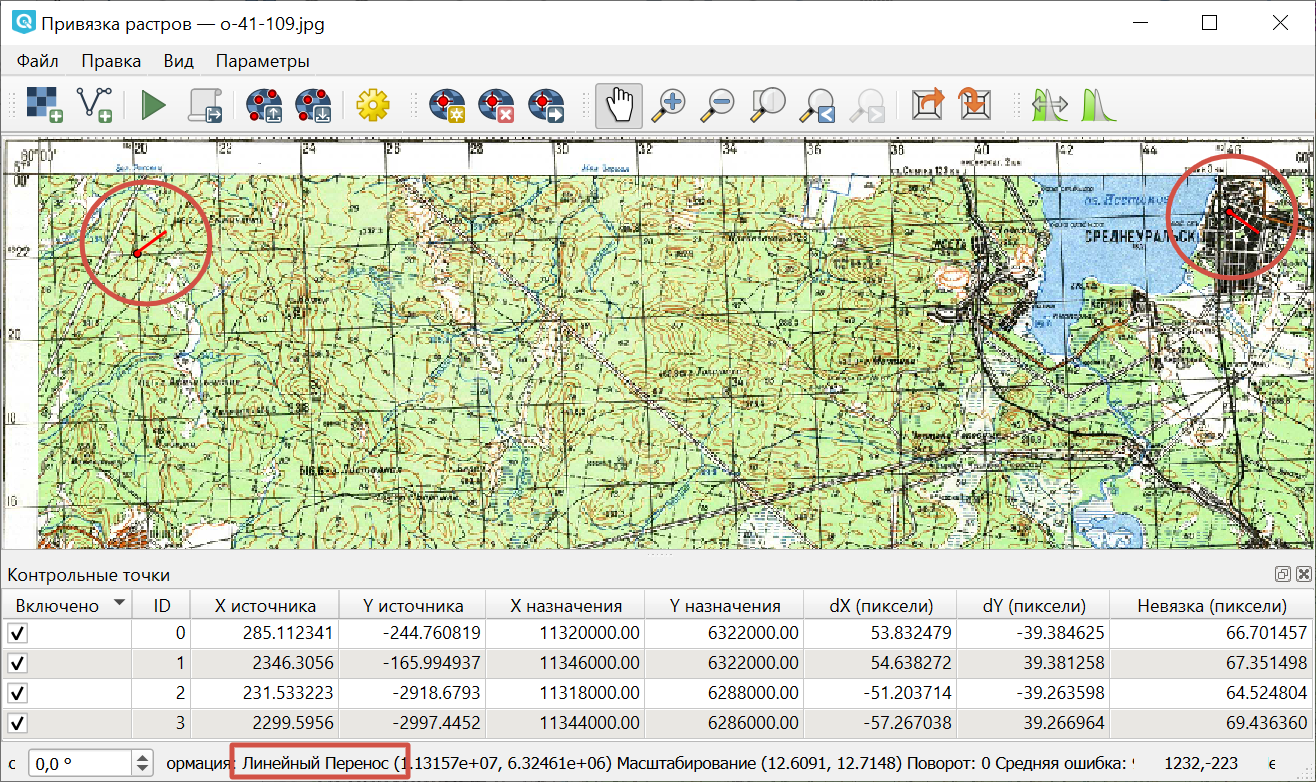Select the Zoom Out magnifier tool
The image size is (1316, 782).
click(x=717, y=105)
